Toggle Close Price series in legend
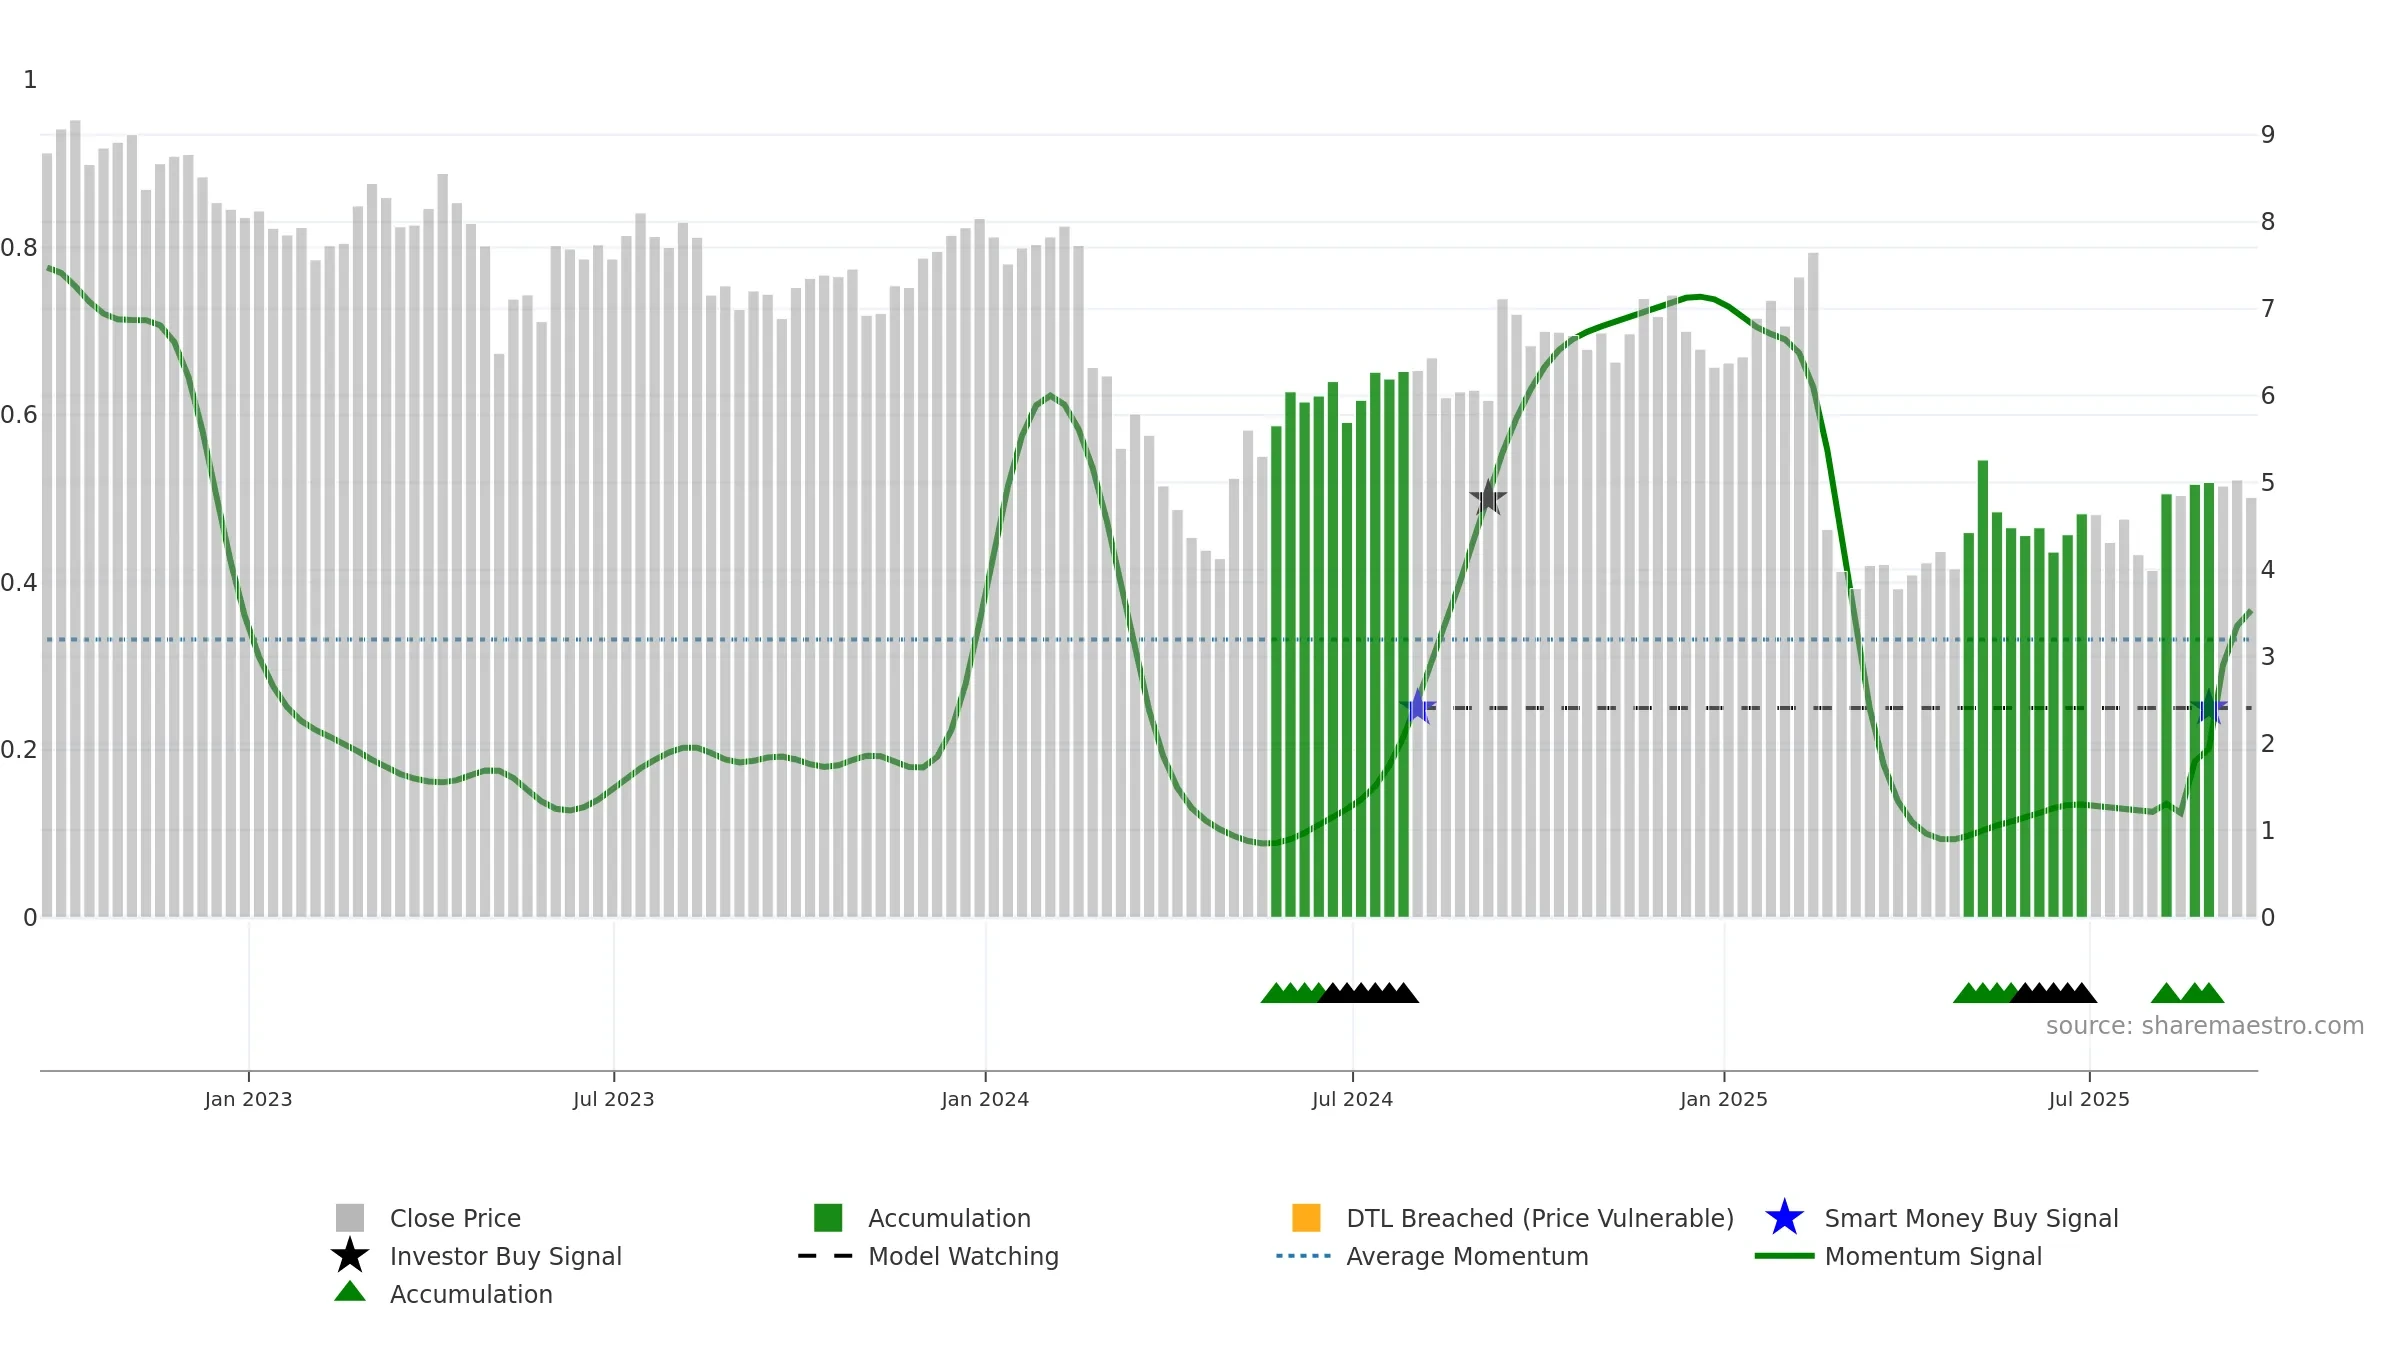Screen dimensions: 2400x1350 [x=455, y=1218]
